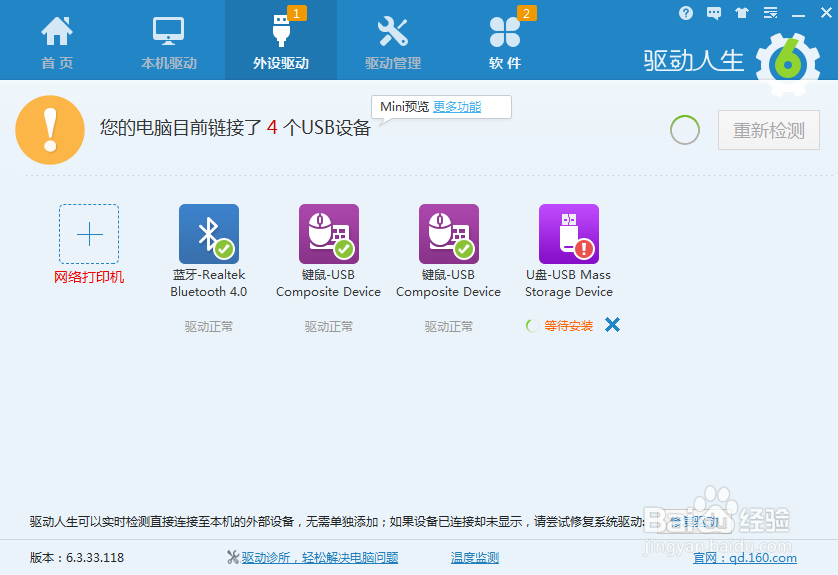Image resolution: width=838 pixels, height=575 pixels.
Task: Click the 驱动人生 6 gear logo
Action: tap(788, 63)
